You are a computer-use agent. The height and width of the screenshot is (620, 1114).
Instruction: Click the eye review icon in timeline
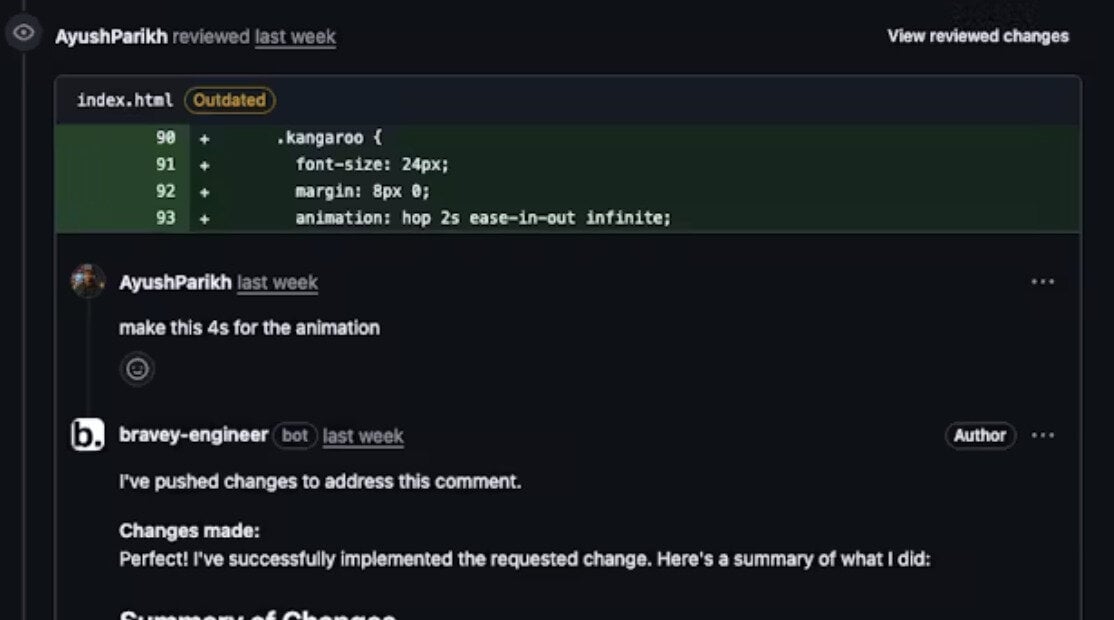(23, 33)
